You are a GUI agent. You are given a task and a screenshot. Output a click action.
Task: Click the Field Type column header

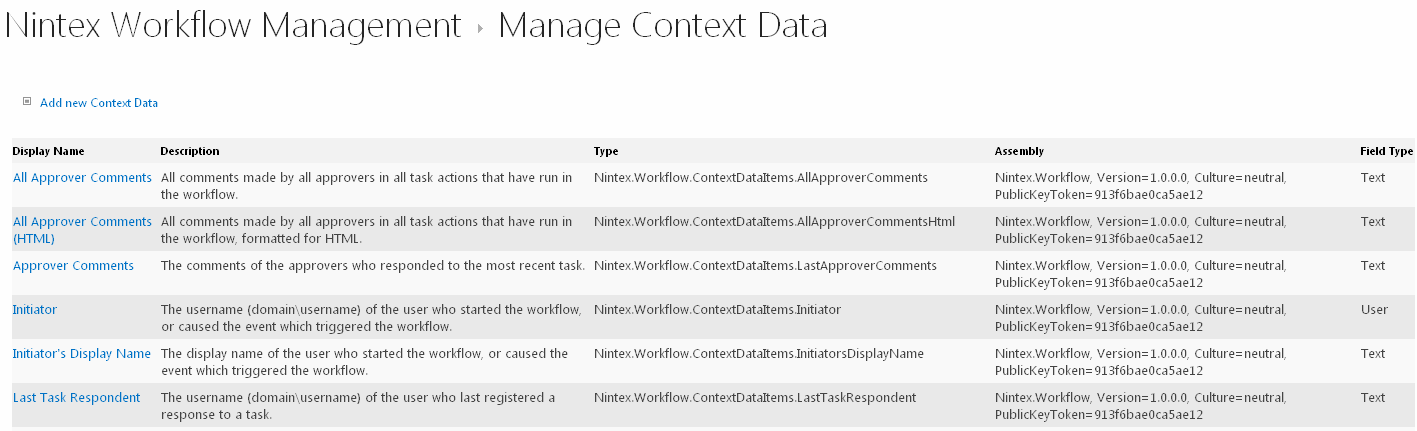[x=1386, y=152]
